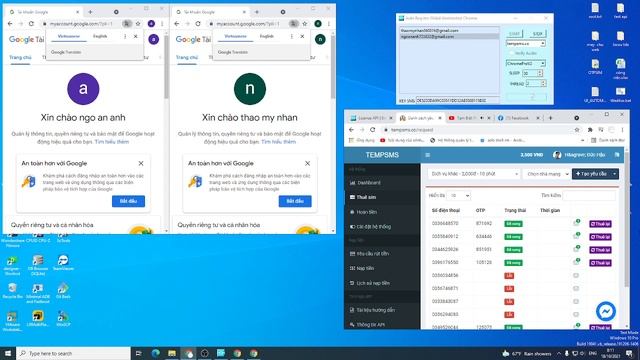
Task: Click 'Tạo yêu cầu' button
Action: coord(591,174)
